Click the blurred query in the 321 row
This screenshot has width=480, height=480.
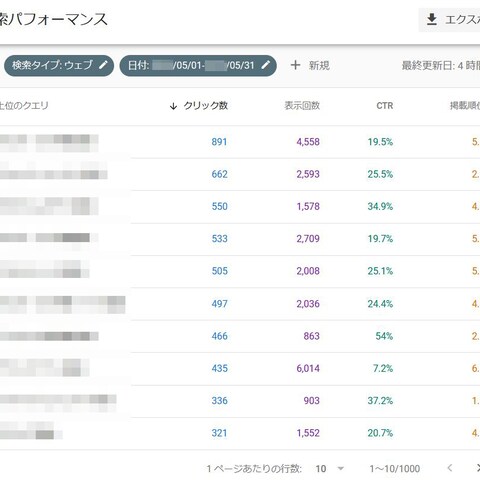pos(31,431)
